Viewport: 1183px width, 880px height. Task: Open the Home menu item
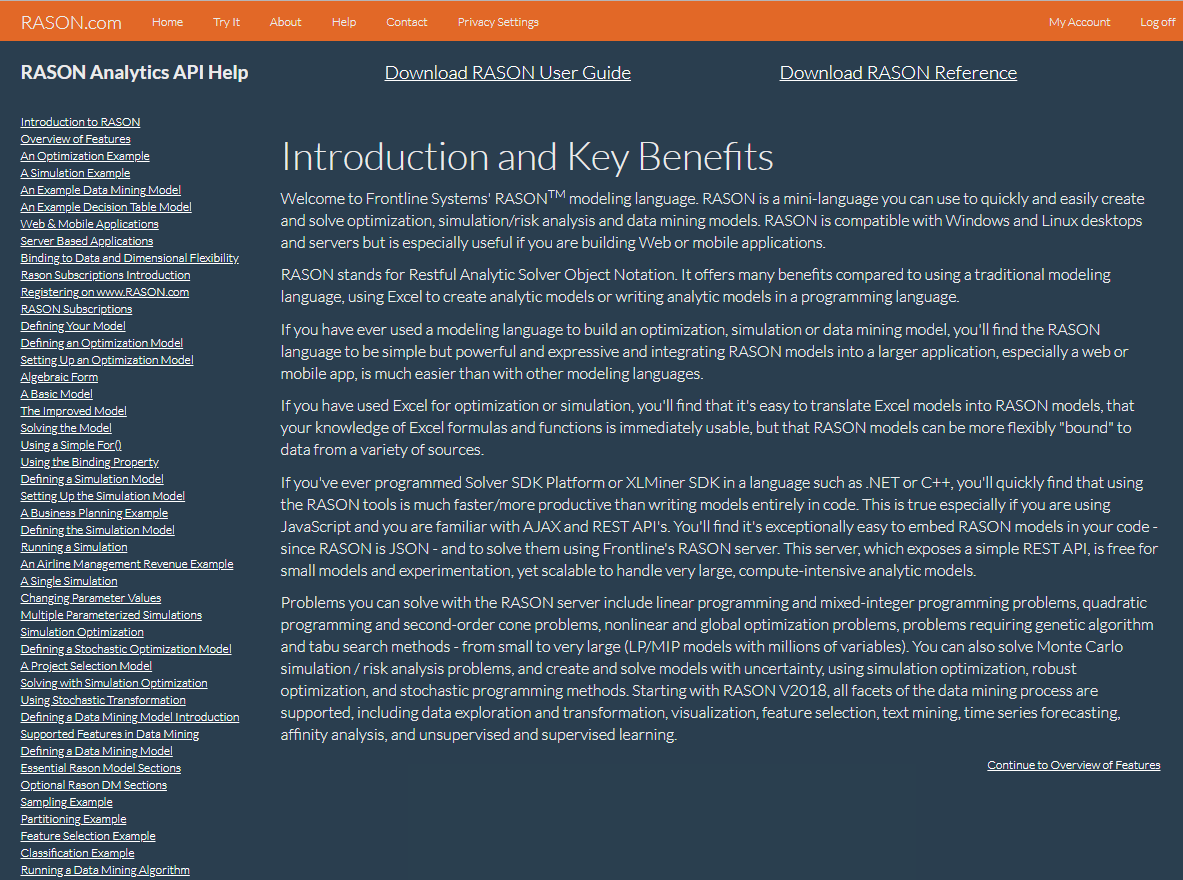(x=167, y=22)
